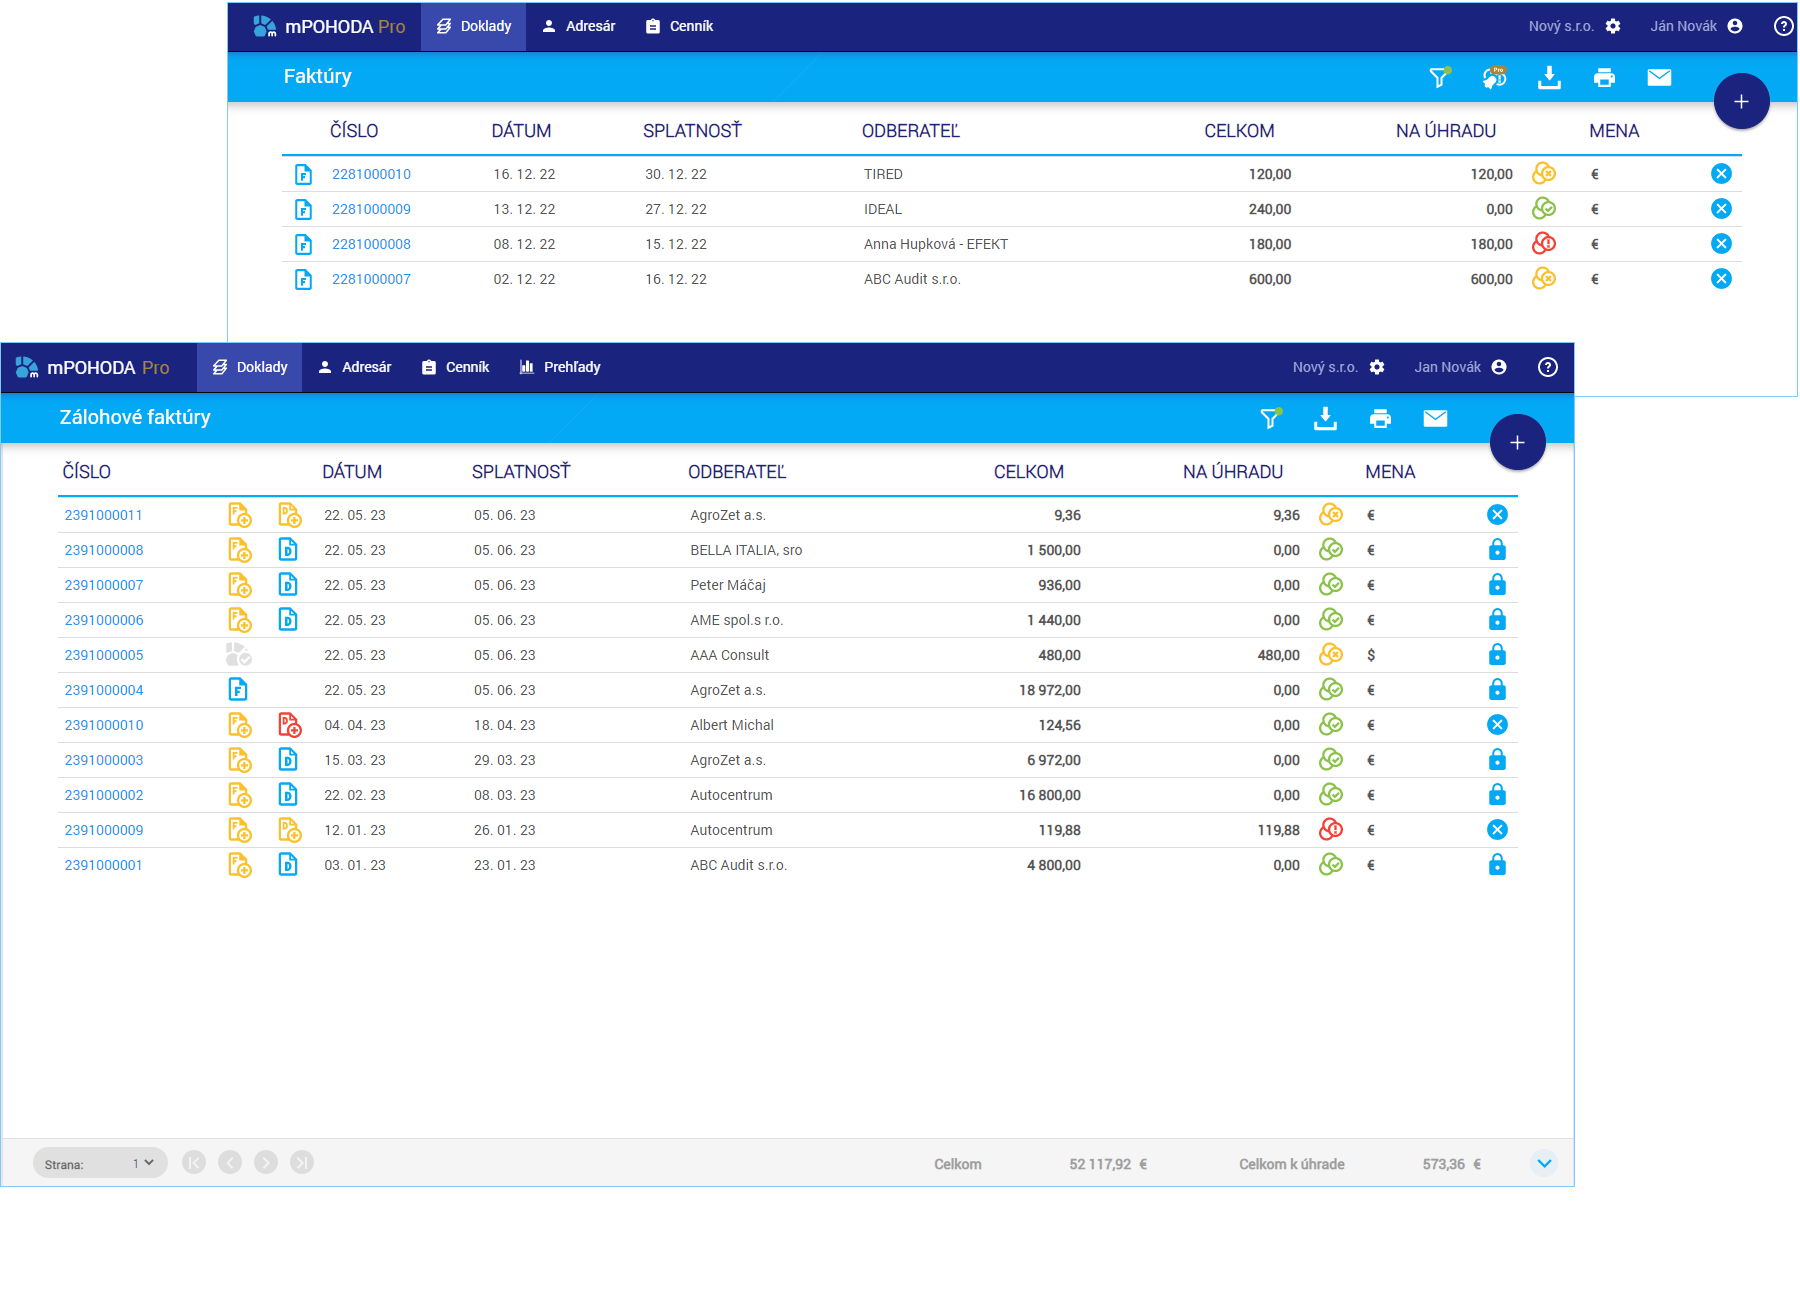Open invoice 2281000007
The image size is (1800, 1300).
371,279
